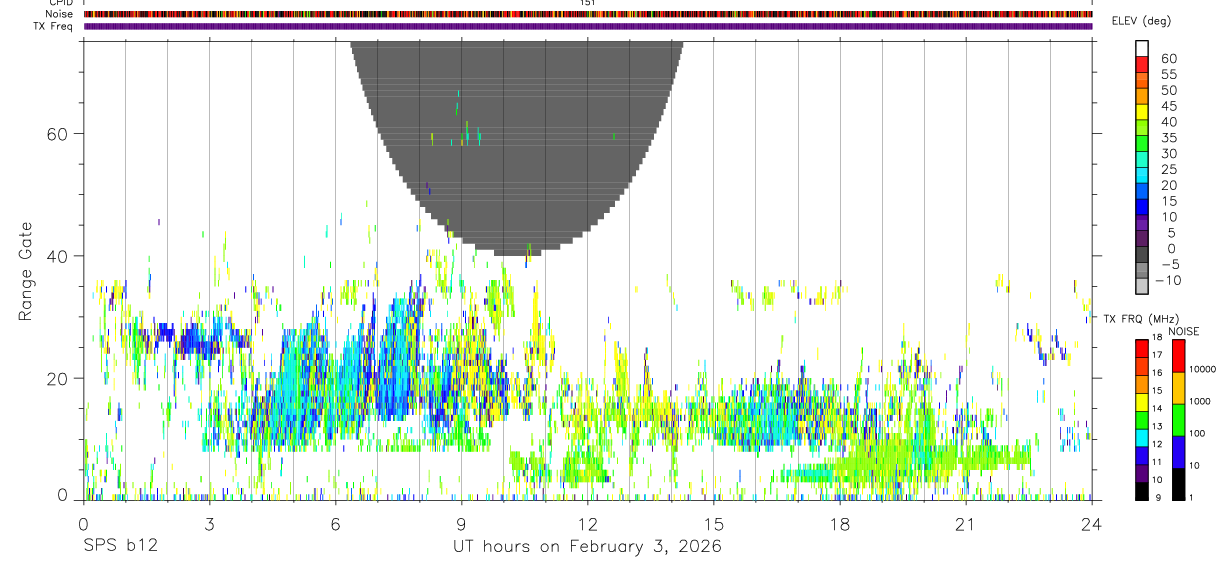Screen dimensions: 1228x567
Task: Click the UT hour tick label "9"
Action: [x=461, y=524]
